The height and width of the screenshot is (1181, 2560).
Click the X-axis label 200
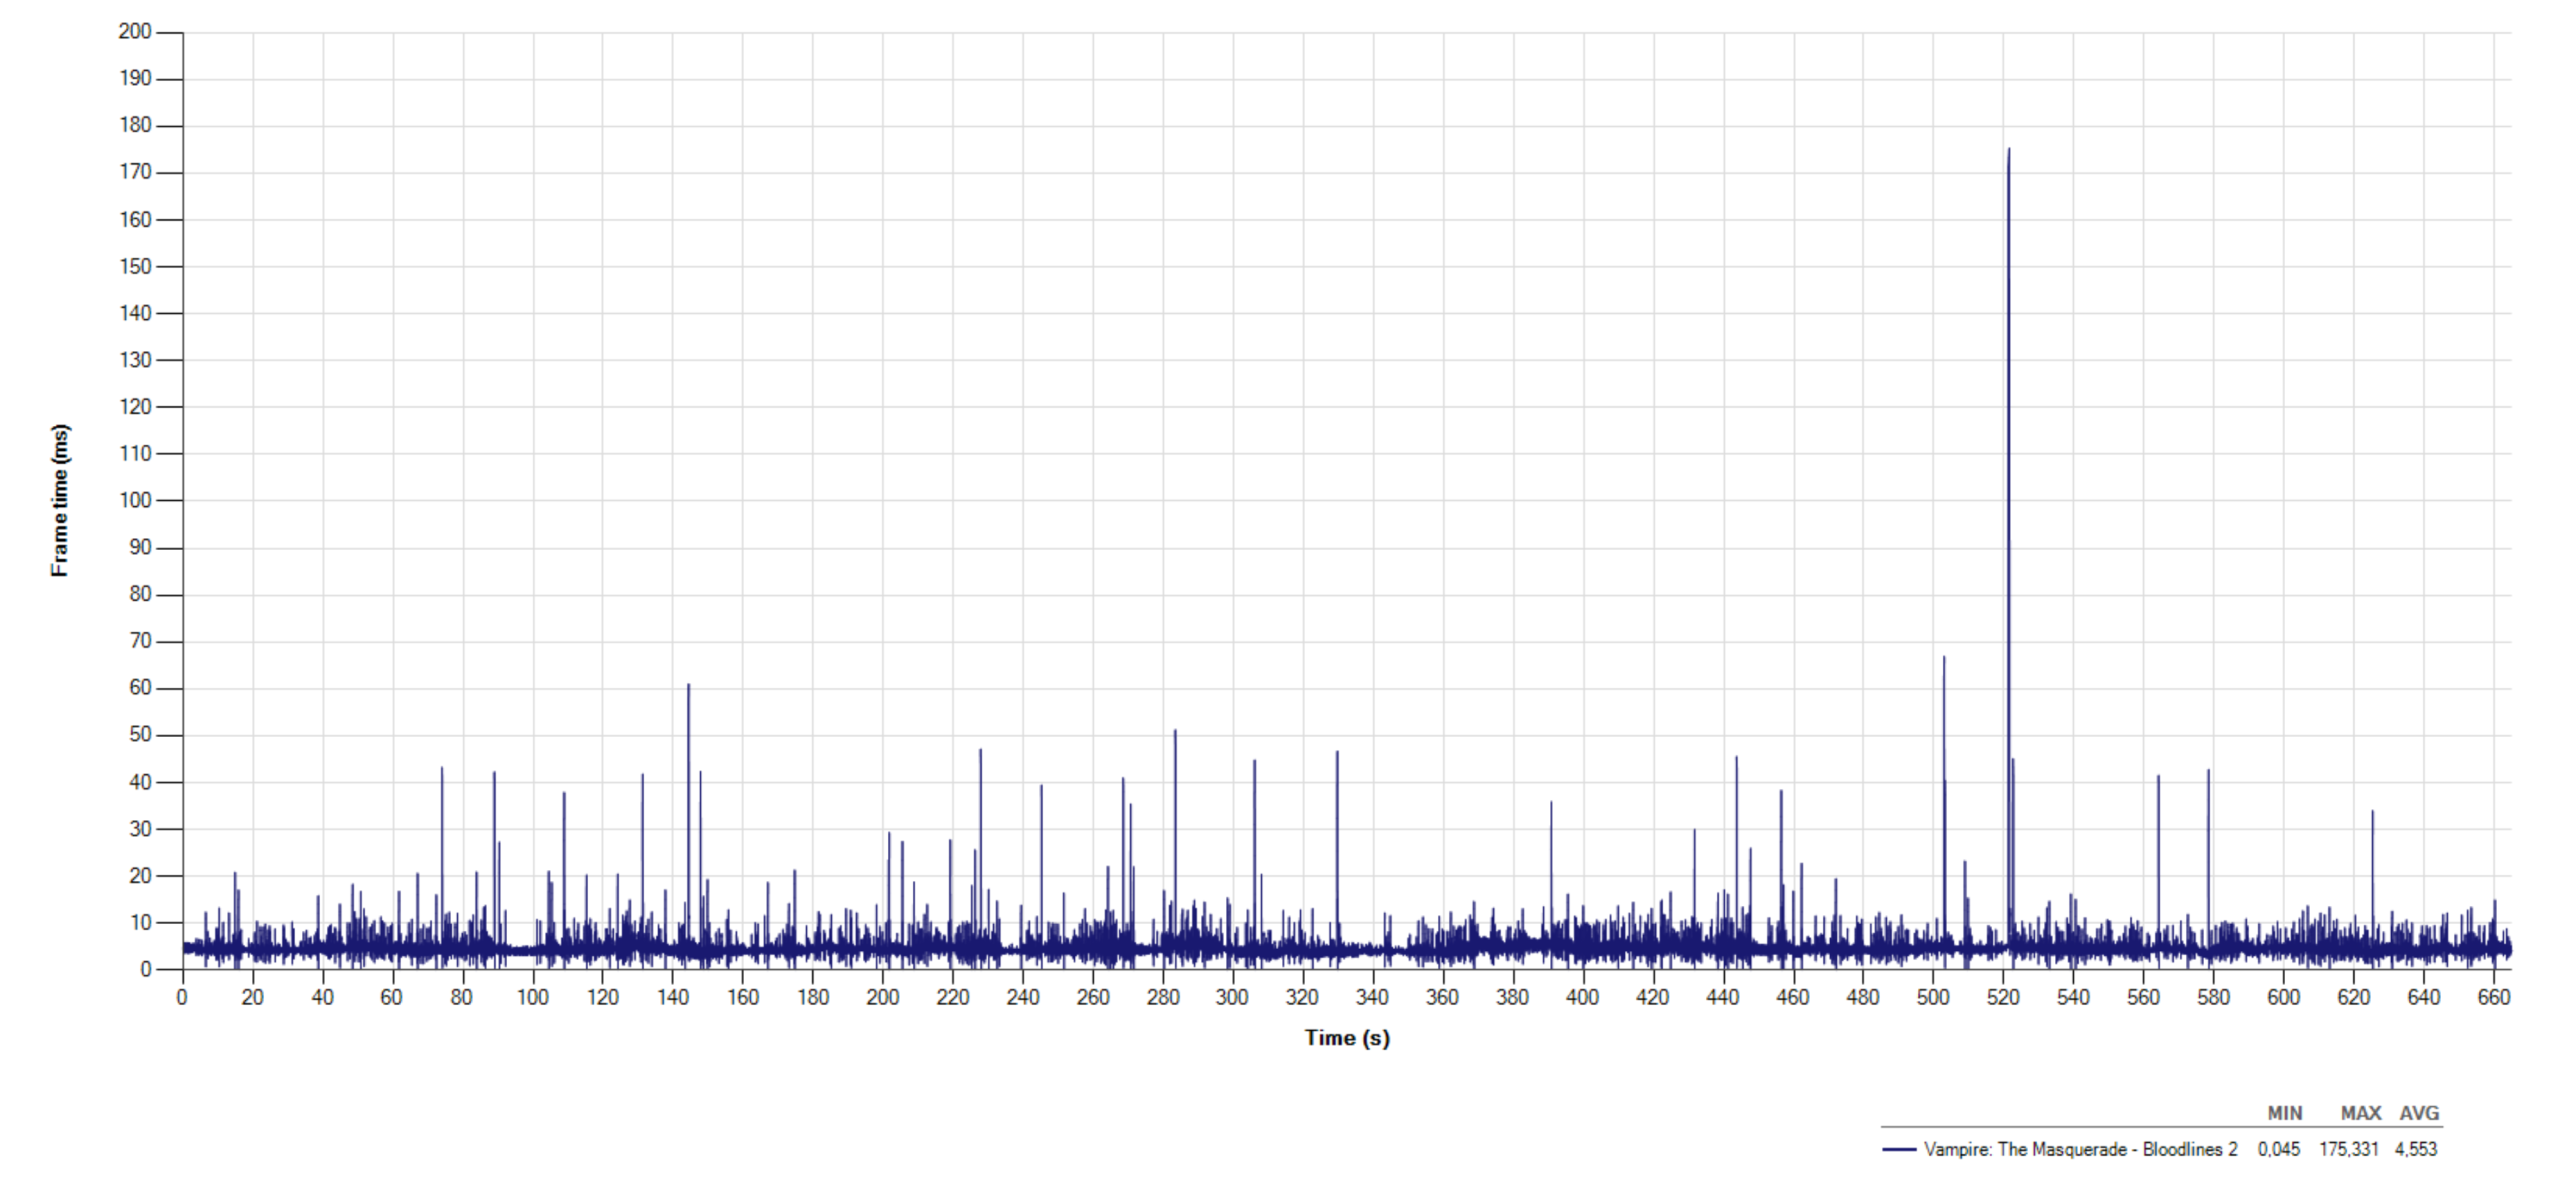(x=882, y=997)
